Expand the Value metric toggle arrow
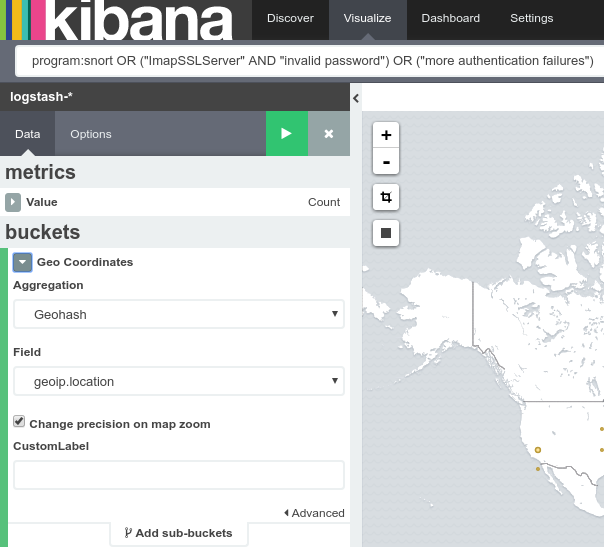This screenshot has width=604, height=547. click(x=13, y=202)
